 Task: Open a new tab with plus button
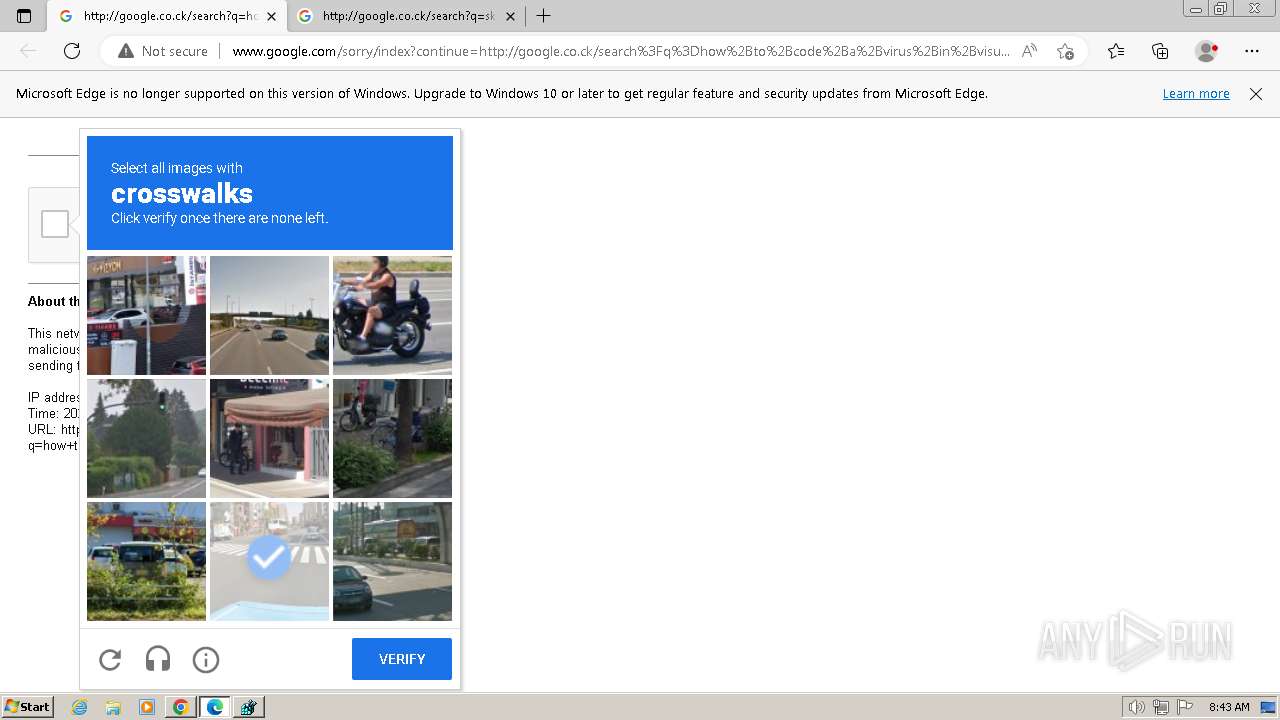point(543,16)
